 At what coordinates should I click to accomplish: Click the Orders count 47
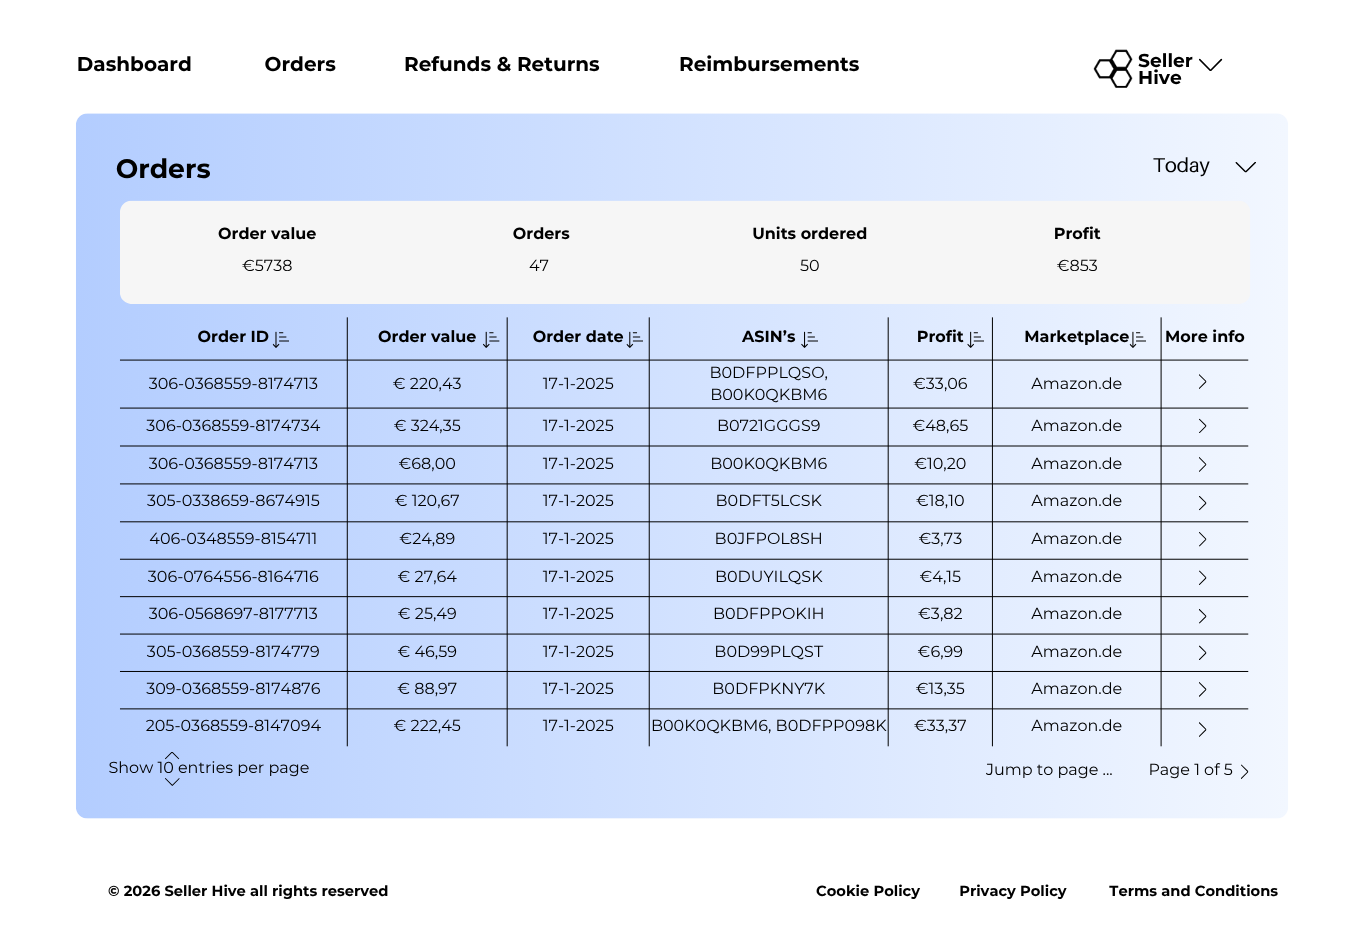539,266
